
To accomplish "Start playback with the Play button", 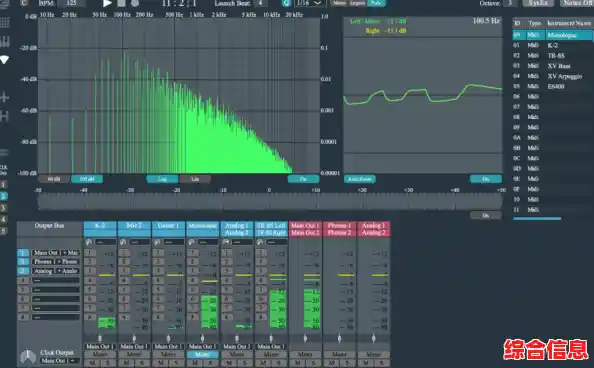I will click(x=107, y=3).
